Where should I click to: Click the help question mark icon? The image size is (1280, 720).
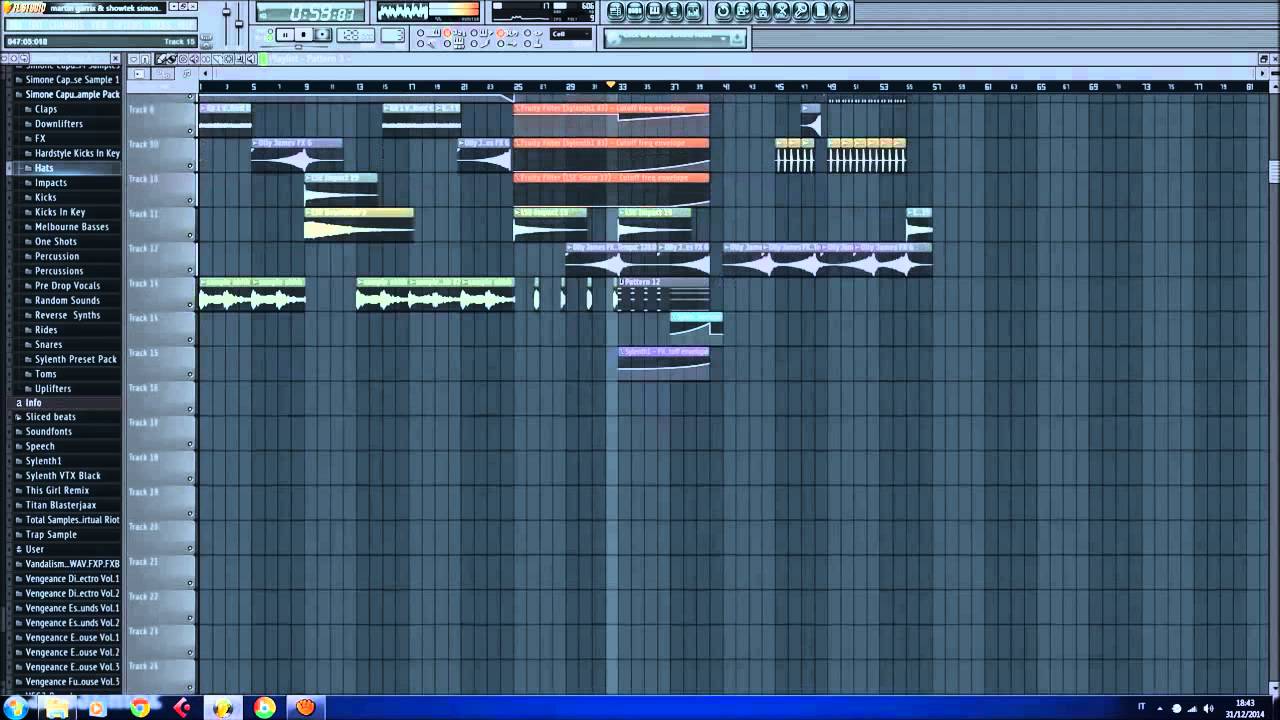pos(840,11)
